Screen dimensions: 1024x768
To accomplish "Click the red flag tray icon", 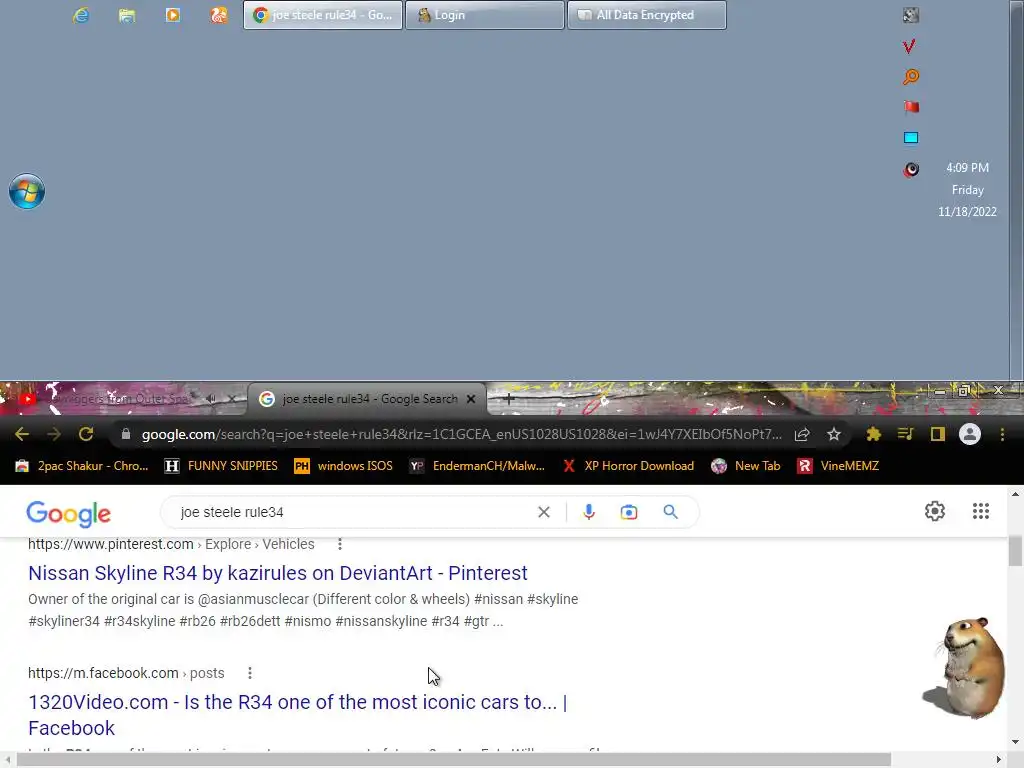I will [911, 107].
